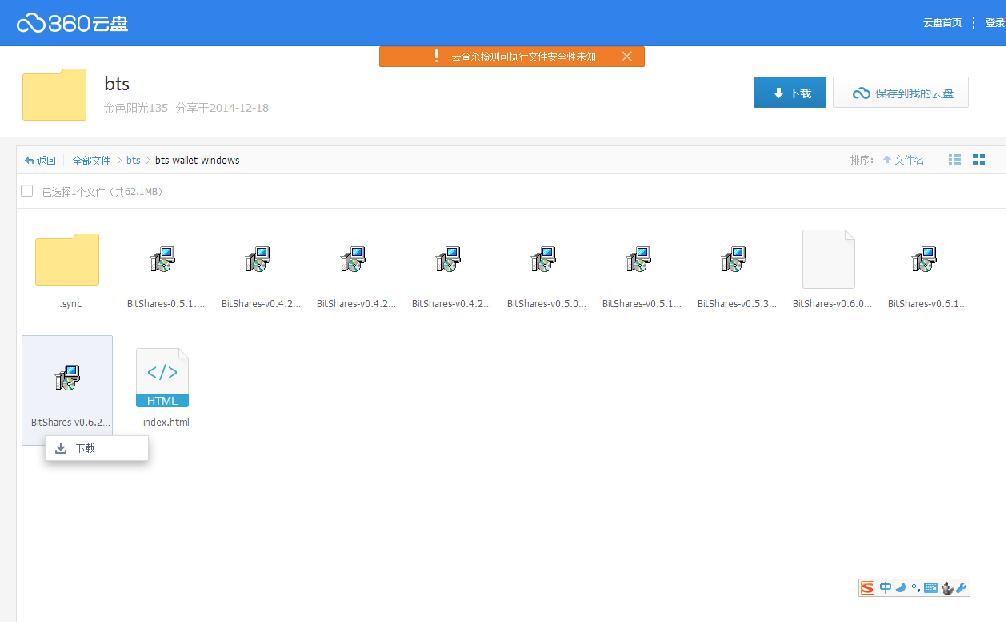Screen dimensions: 1006x622
Task: Open the .sync folder
Action: pos(67,261)
